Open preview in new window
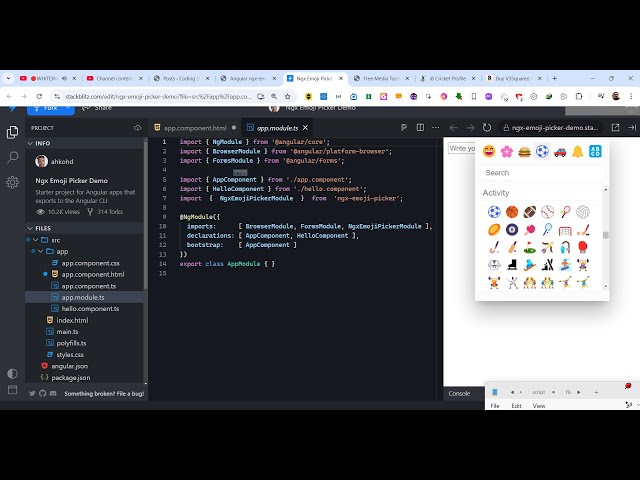The width and height of the screenshot is (640, 480). pyautogui.click(x=614, y=128)
